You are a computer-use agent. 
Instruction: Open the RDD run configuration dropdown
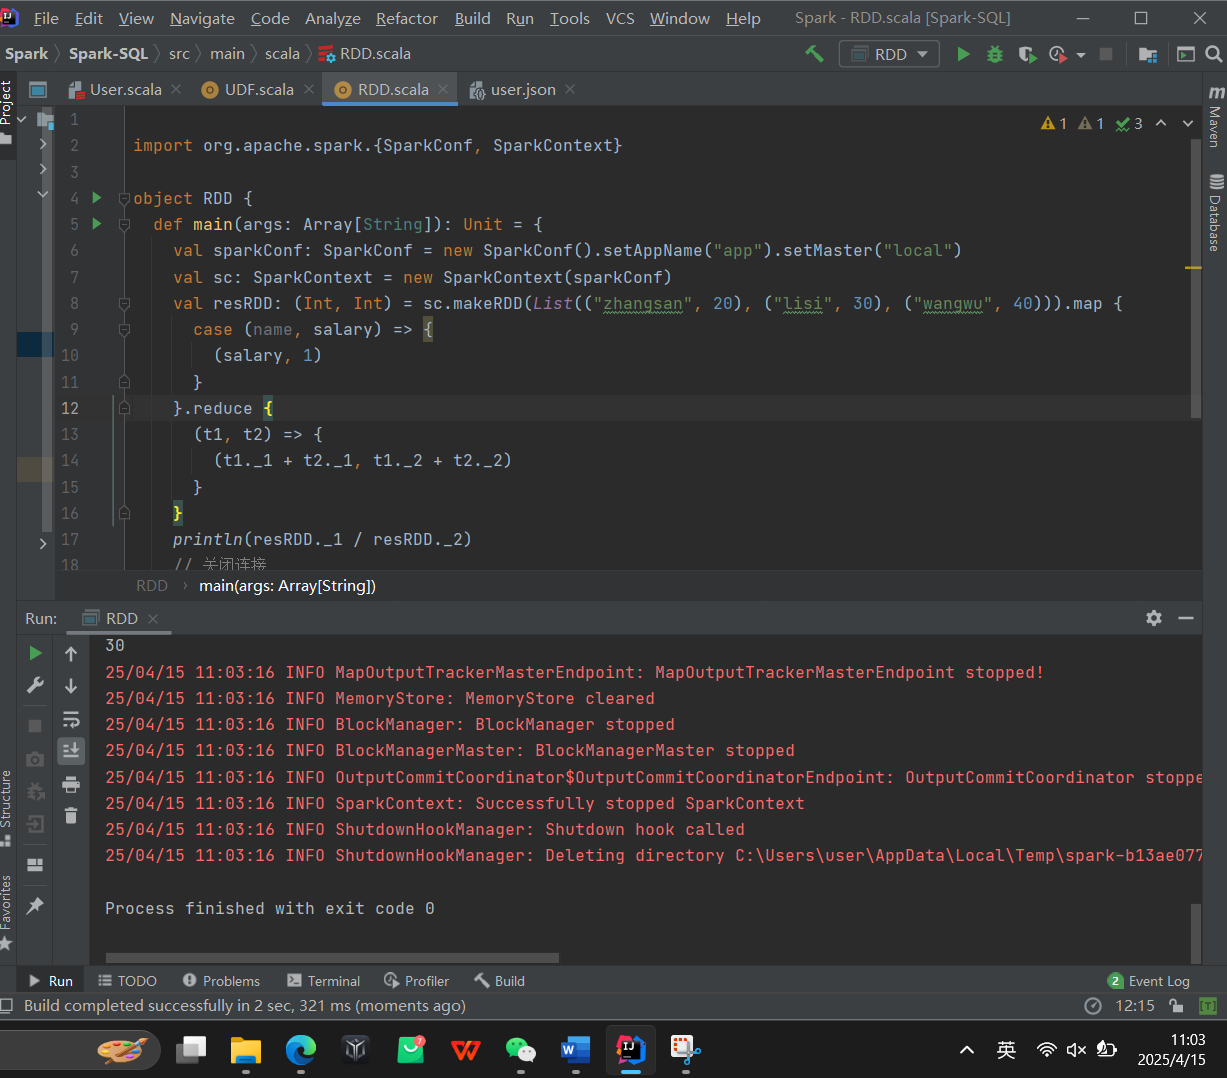click(x=889, y=54)
